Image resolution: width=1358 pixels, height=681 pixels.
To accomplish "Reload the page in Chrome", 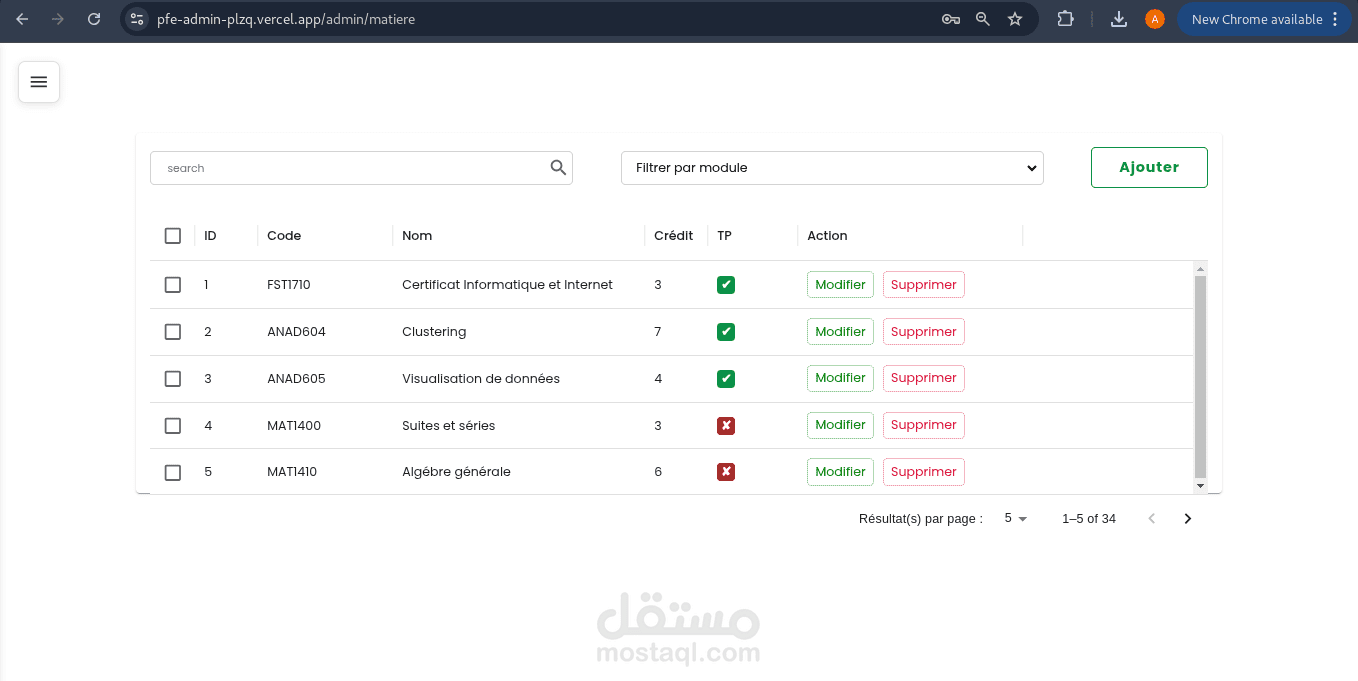I will coord(94,19).
